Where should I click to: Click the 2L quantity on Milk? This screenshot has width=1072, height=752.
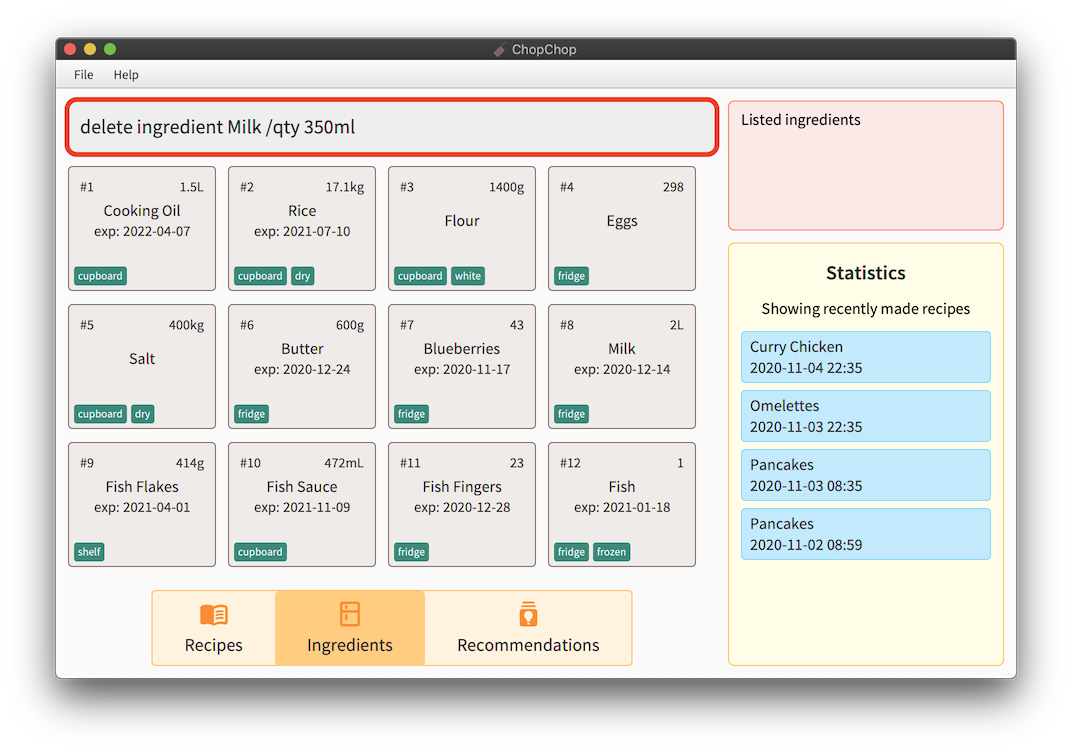(676, 325)
